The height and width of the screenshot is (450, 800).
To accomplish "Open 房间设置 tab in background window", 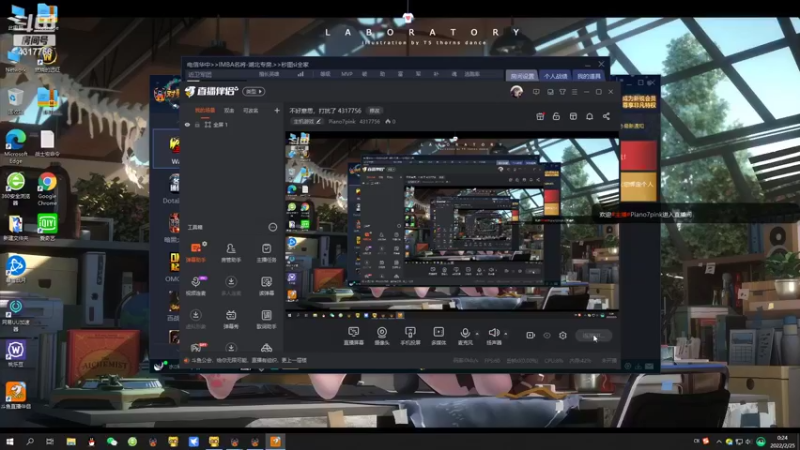I will click(x=522, y=76).
